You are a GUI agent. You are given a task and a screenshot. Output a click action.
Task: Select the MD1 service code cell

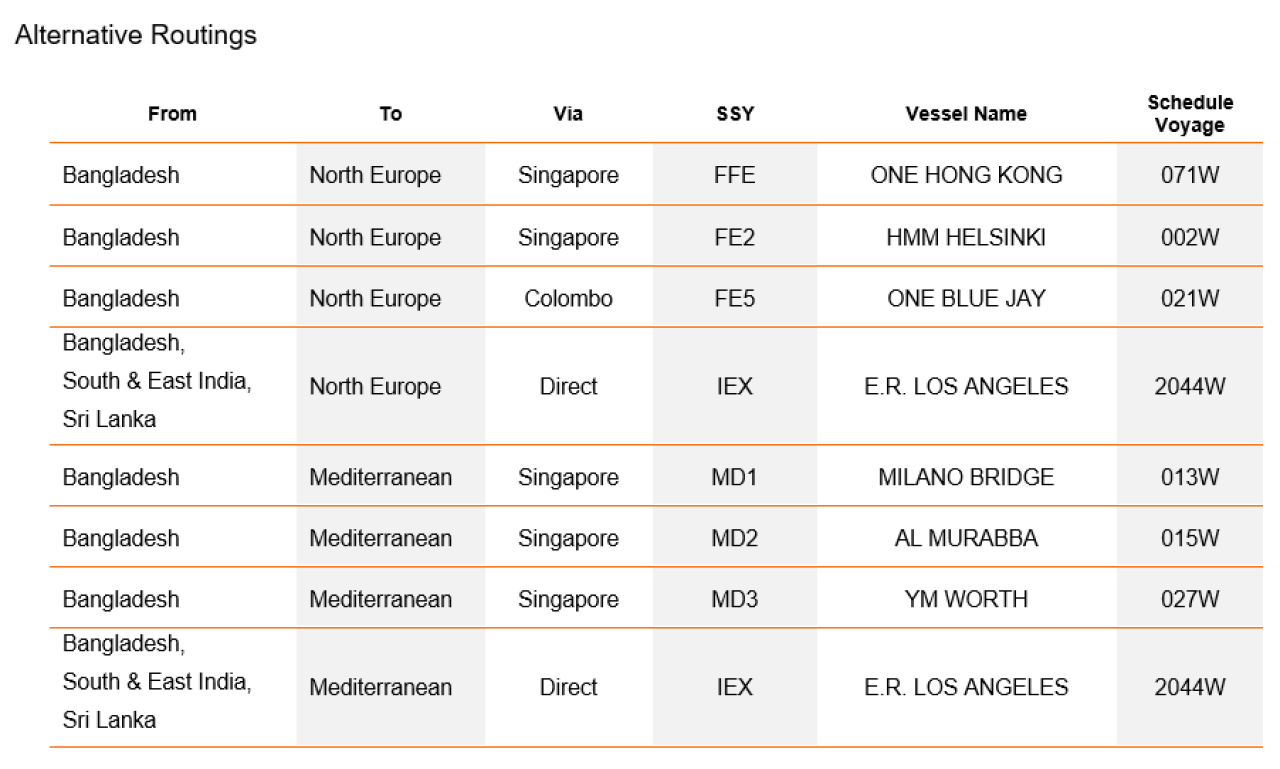735,477
